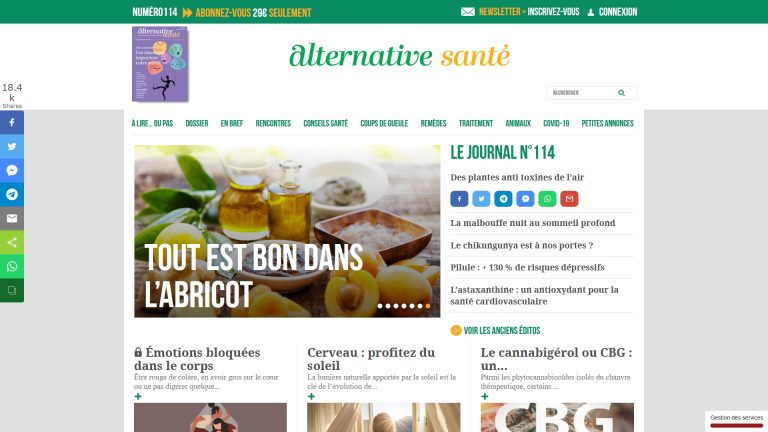This screenshot has width=768, height=432.
Task: Click the Recherche search input field
Action: point(582,93)
